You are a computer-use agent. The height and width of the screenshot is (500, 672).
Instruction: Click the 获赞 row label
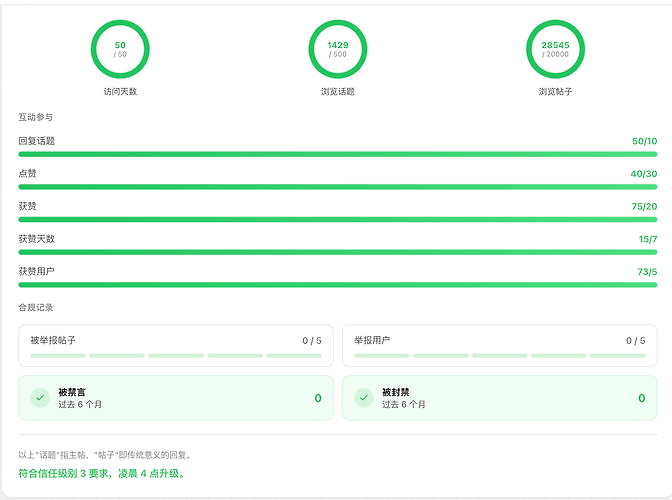tap(27, 206)
